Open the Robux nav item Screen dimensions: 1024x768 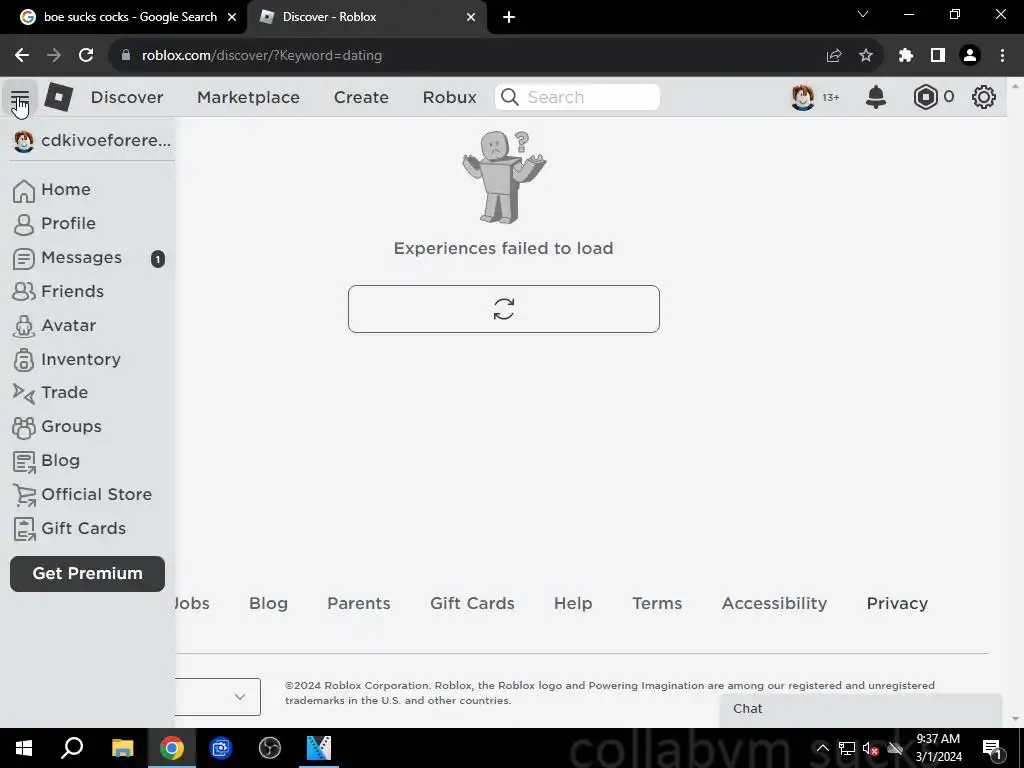[x=449, y=97]
